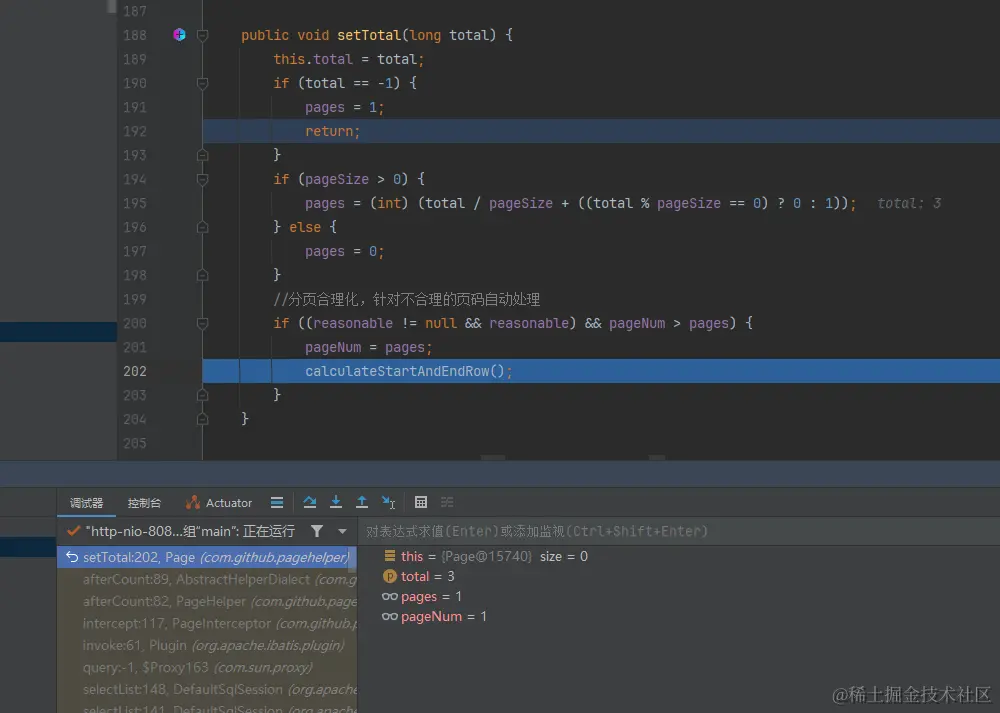1000x713 pixels.
Task: Click the Run to Cursor icon
Action: [388, 503]
